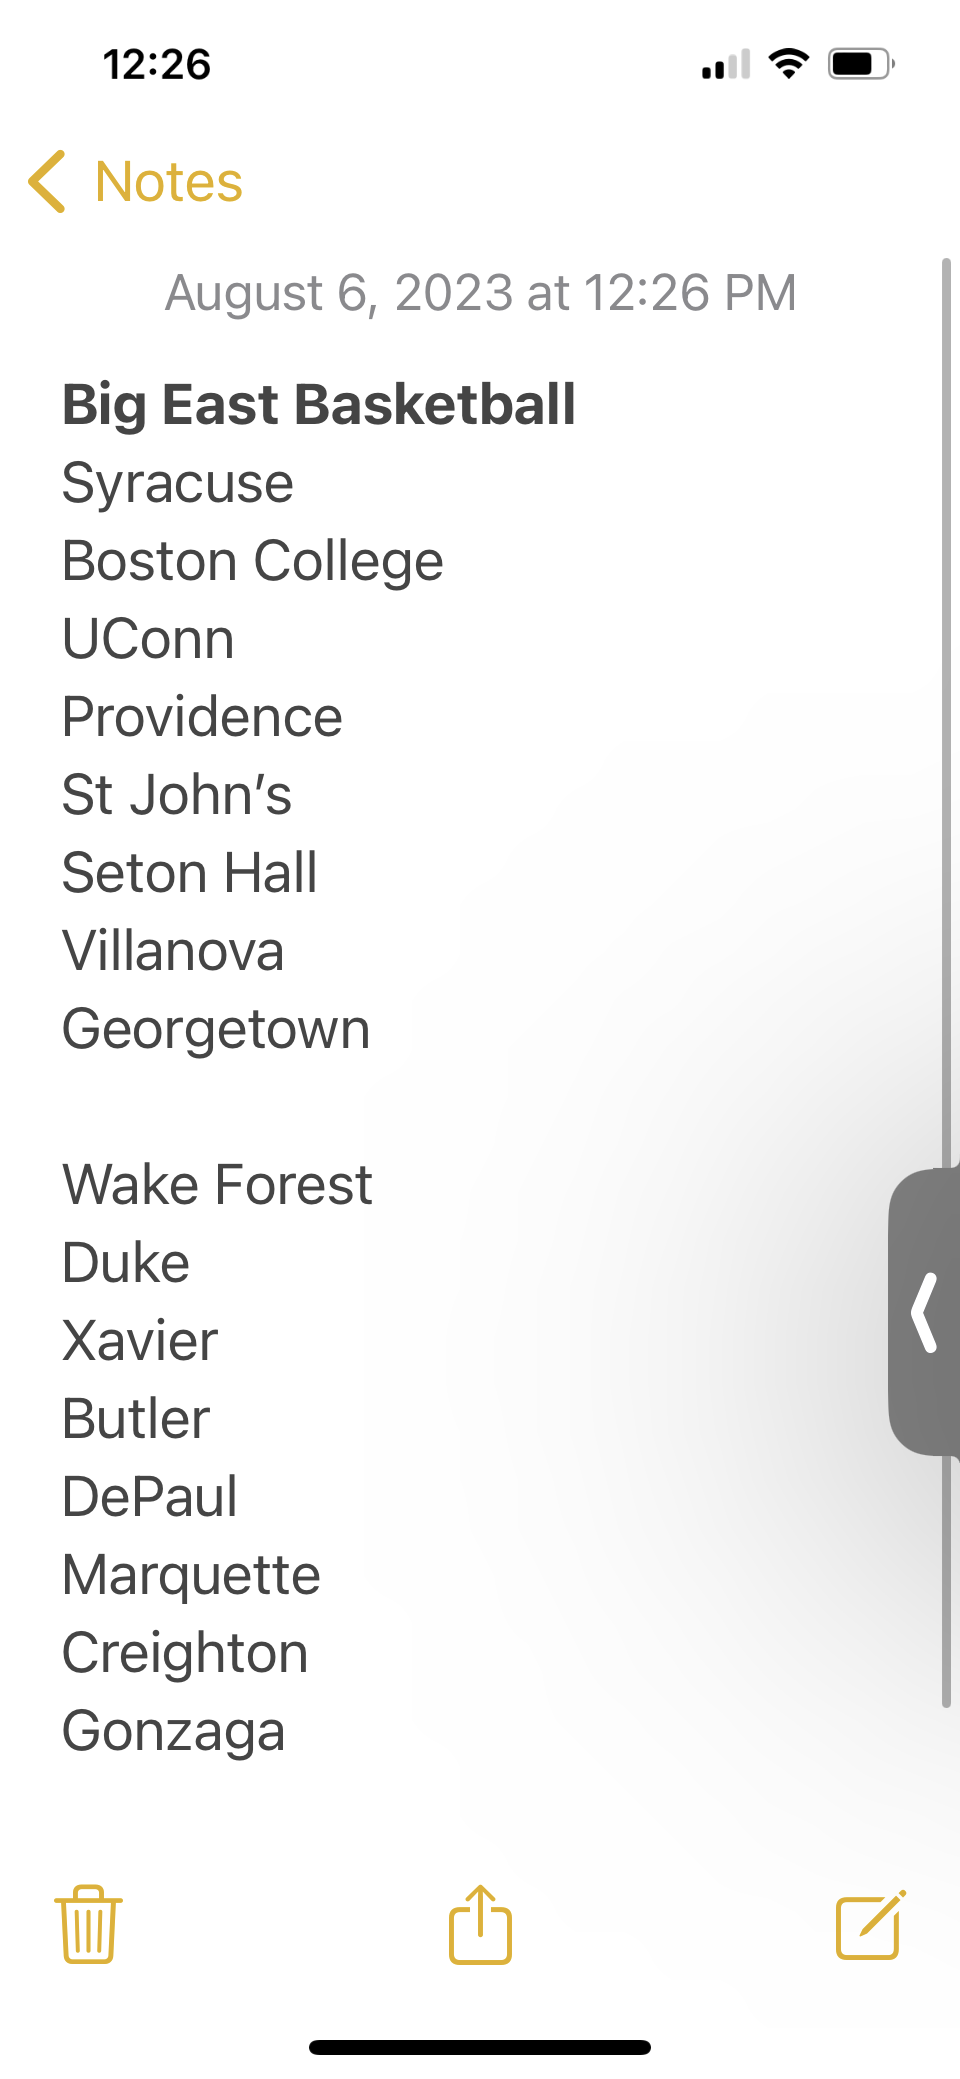Tap the 12:26 status bar clock
This screenshot has height=2079, width=960.
tap(157, 65)
